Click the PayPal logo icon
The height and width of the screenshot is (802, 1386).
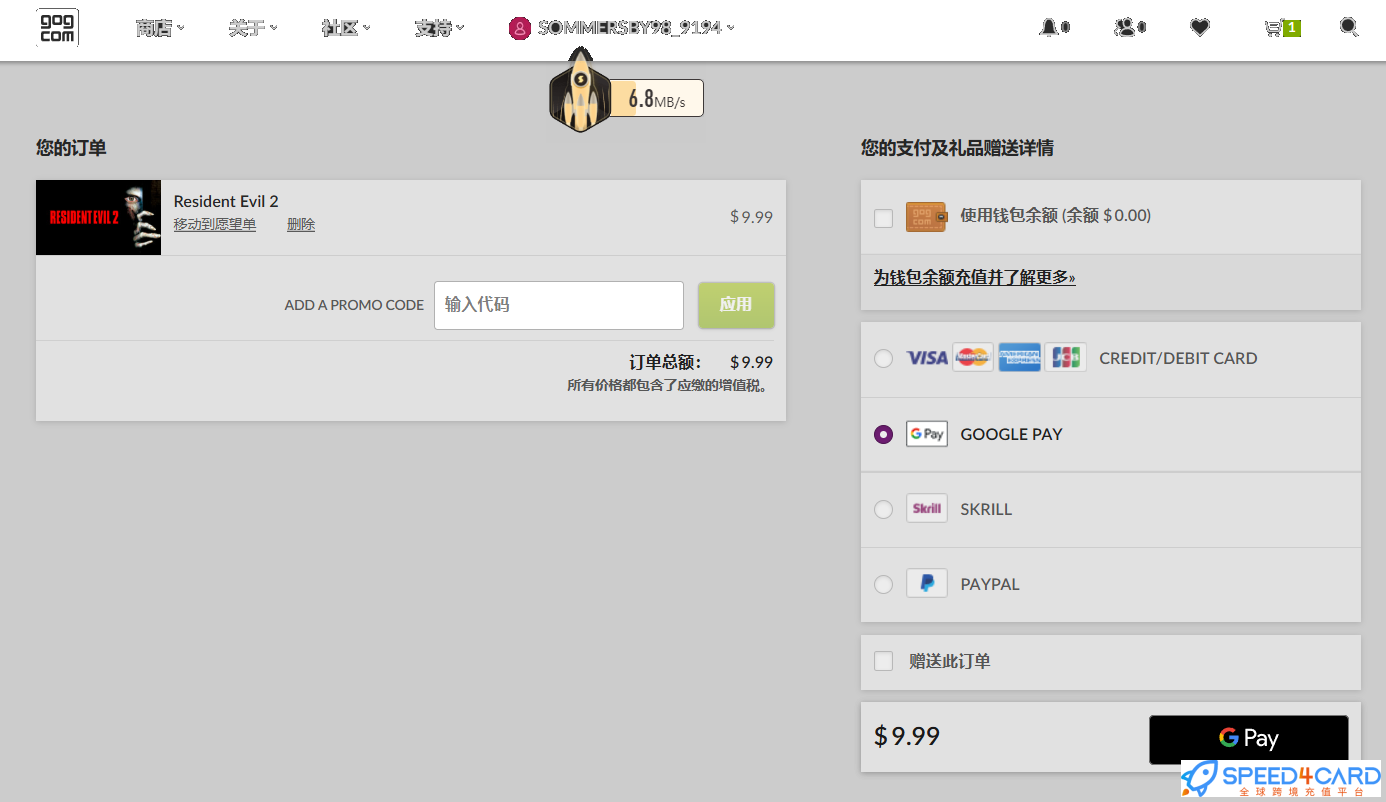(927, 584)
